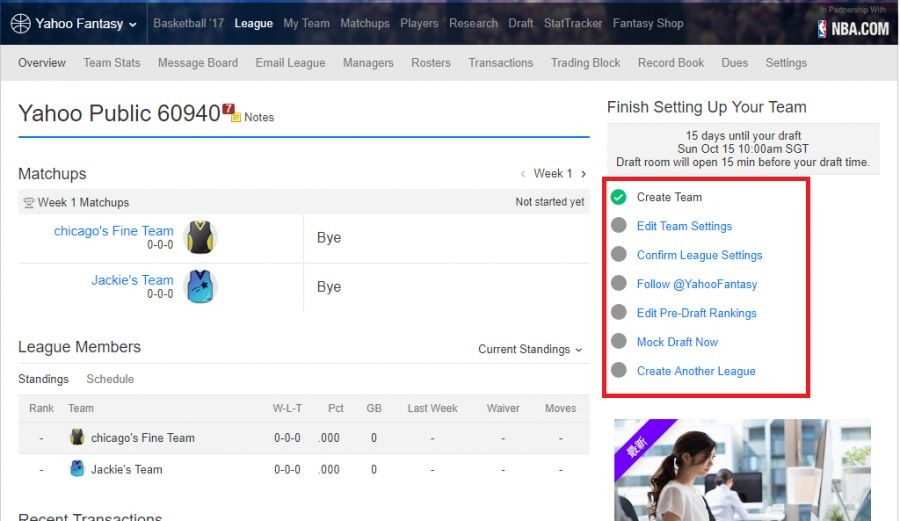The image size is (900, 521).
Task: Click Create Another League link
Action: pyautogui.click(x=696, y=371)
